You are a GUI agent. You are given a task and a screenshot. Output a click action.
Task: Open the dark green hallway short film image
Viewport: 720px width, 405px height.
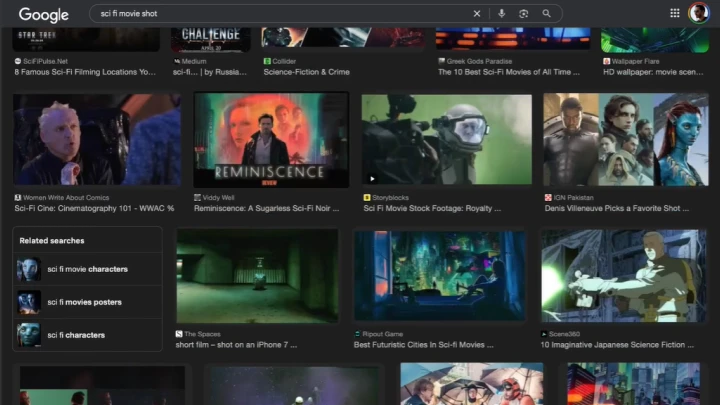pyautogui.click(x=258, y=276)
